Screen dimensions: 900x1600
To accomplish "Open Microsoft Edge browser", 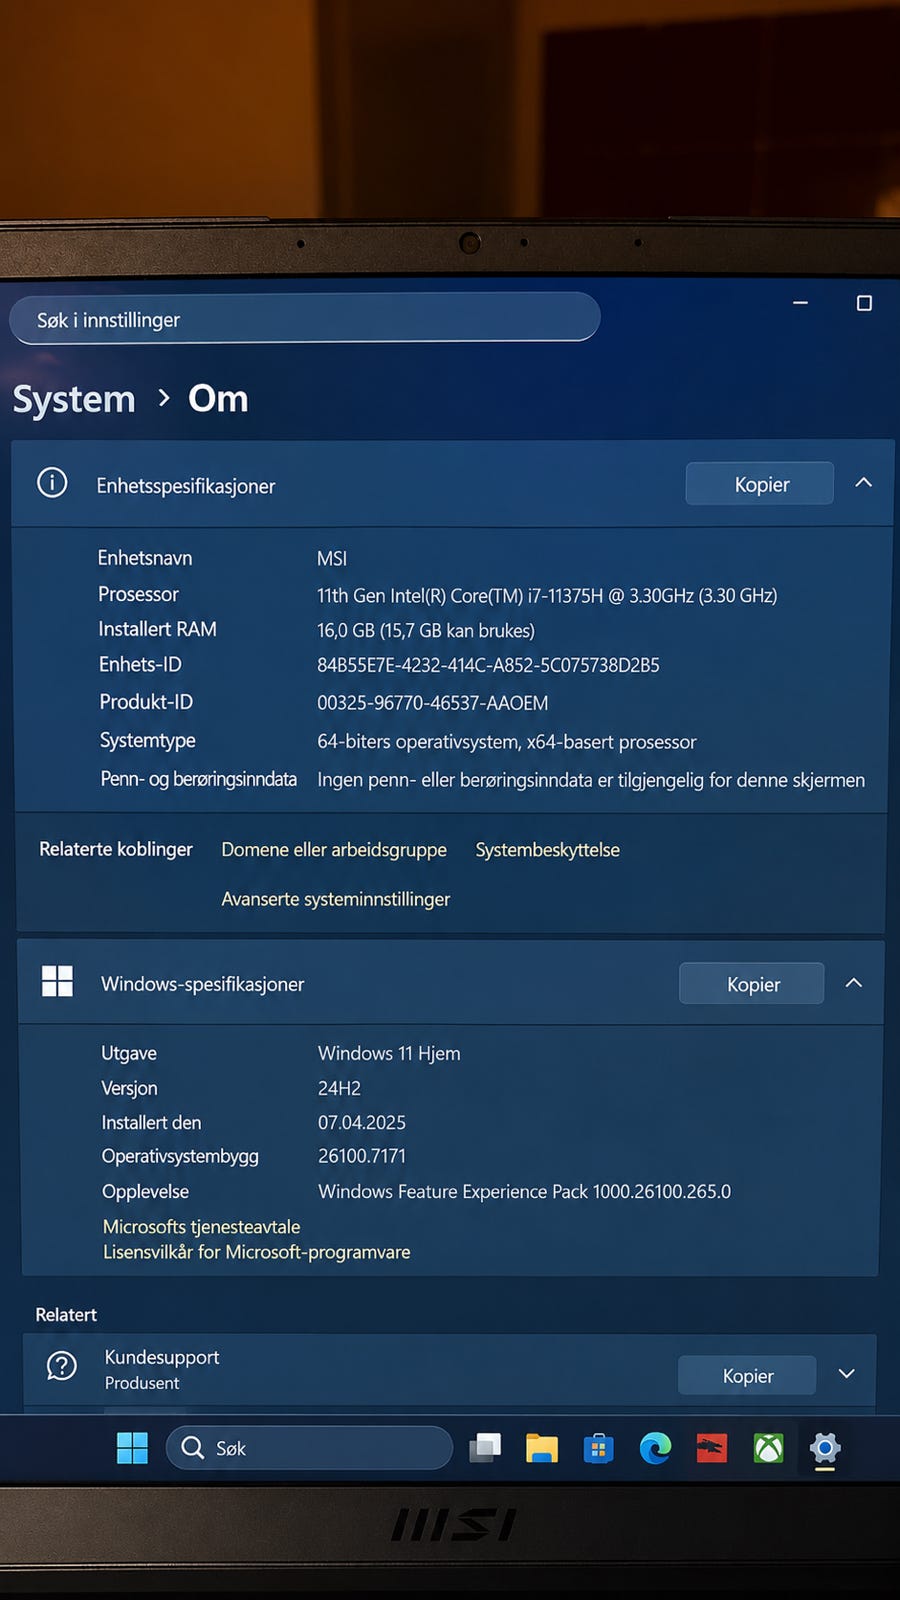I will pyautogui.click(x=655, y=1448).
